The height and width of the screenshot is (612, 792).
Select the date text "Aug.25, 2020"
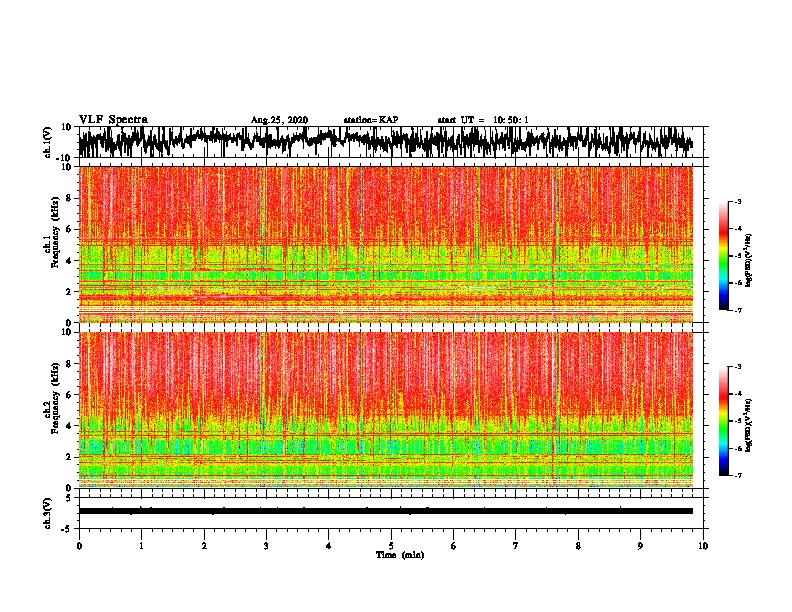pos(279,120)
